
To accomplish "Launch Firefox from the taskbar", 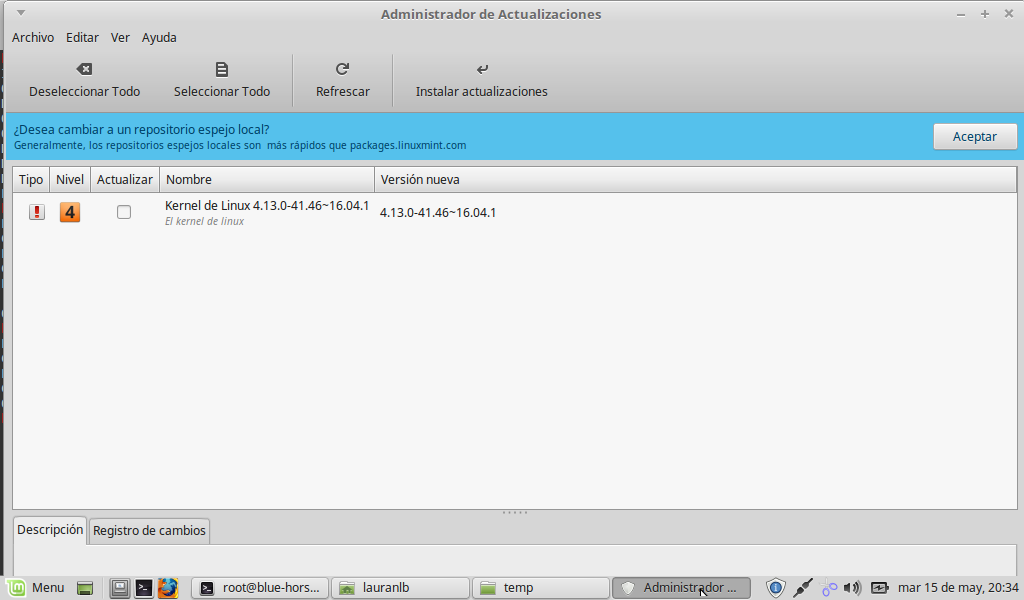I will point(167,588).
